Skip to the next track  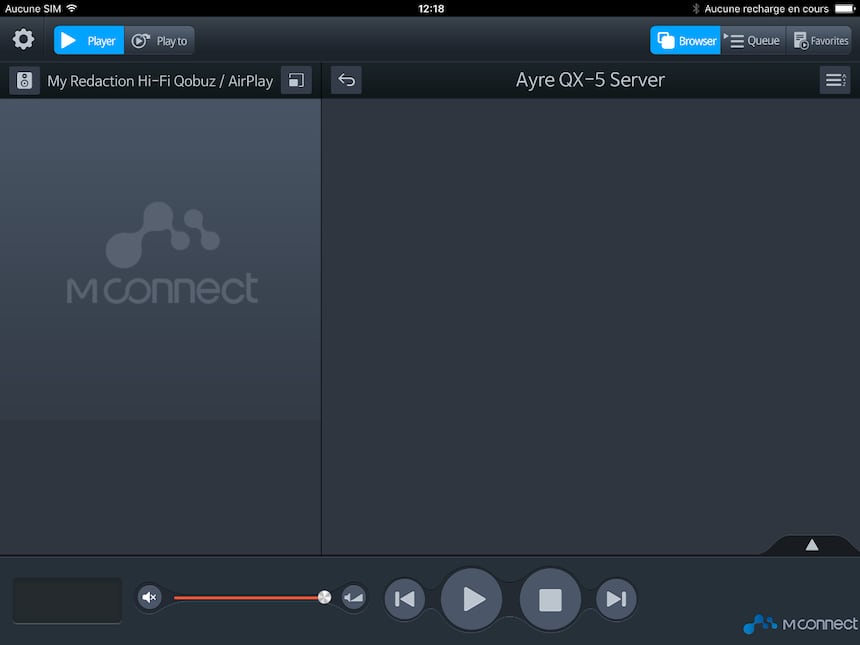coord(616,598)
